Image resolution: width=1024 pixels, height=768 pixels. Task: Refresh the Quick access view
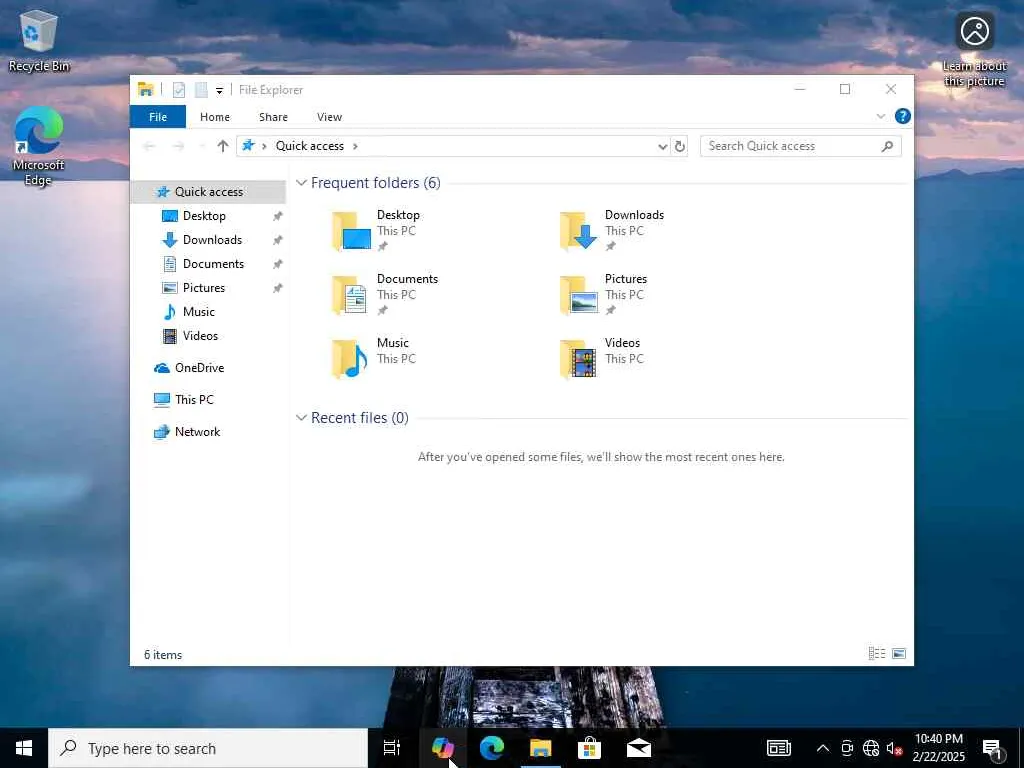(680, 146)
